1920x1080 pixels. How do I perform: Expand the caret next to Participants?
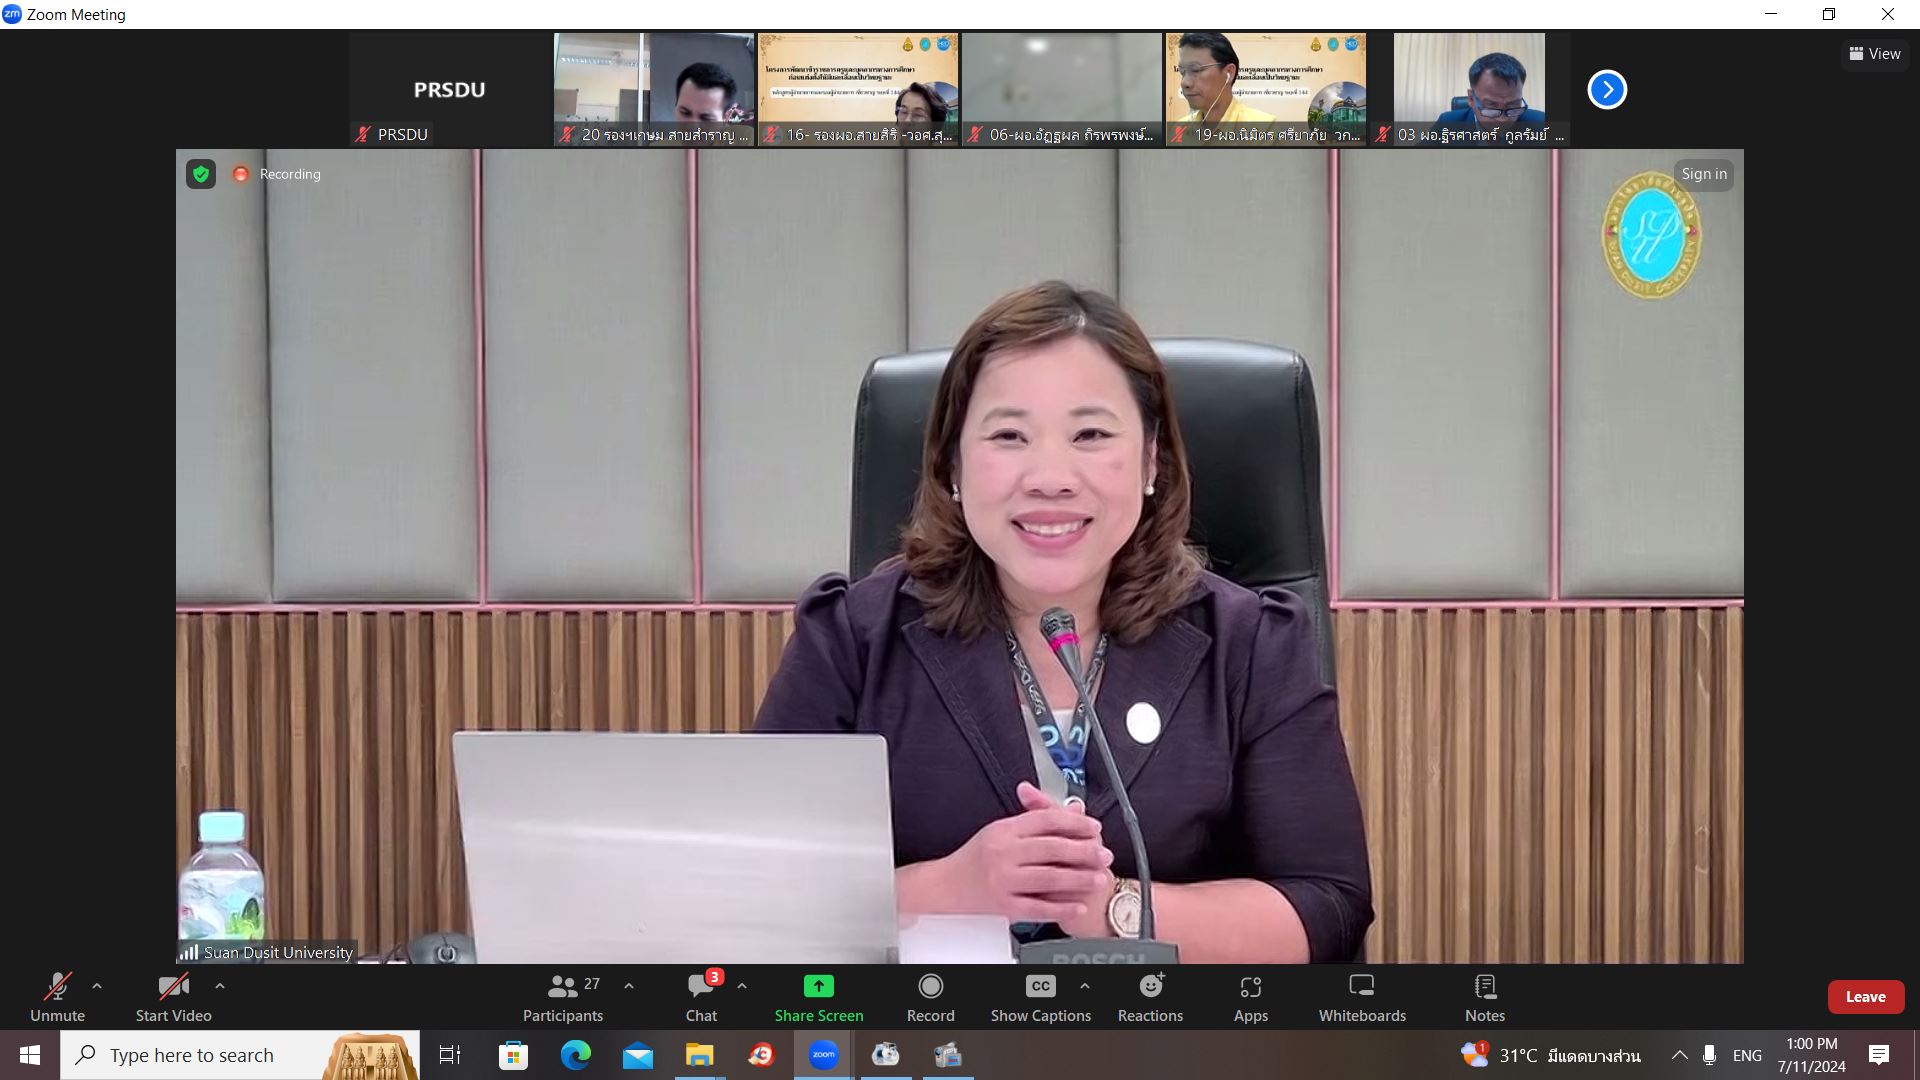pyautogui.click(x=629, y=986)
